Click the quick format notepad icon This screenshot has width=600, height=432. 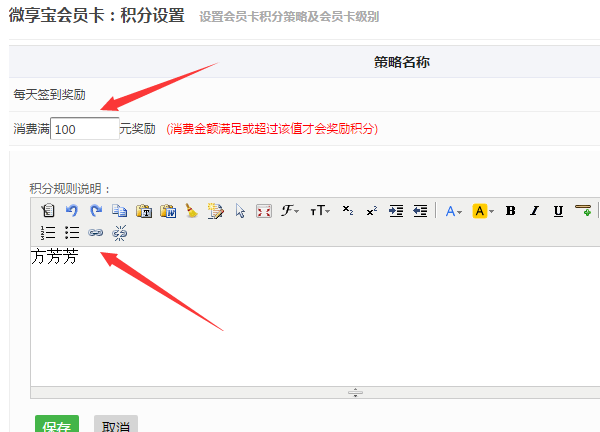pyautogui.click(x=216, y=211)
